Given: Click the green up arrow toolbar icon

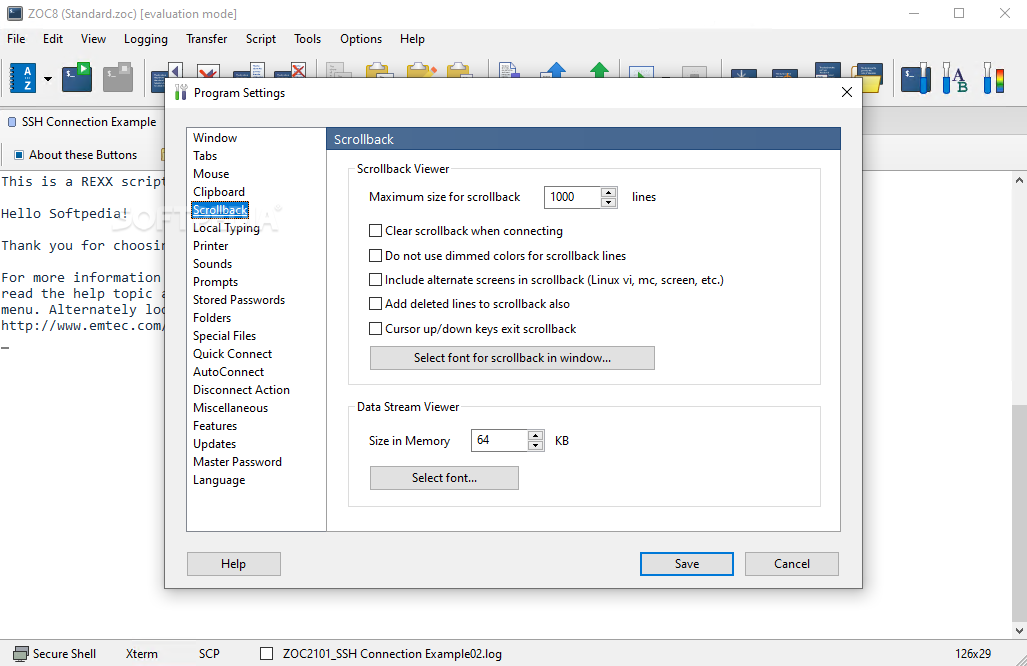Looking at the screenshot, I should pyautogui.click(x=599, y=70).
